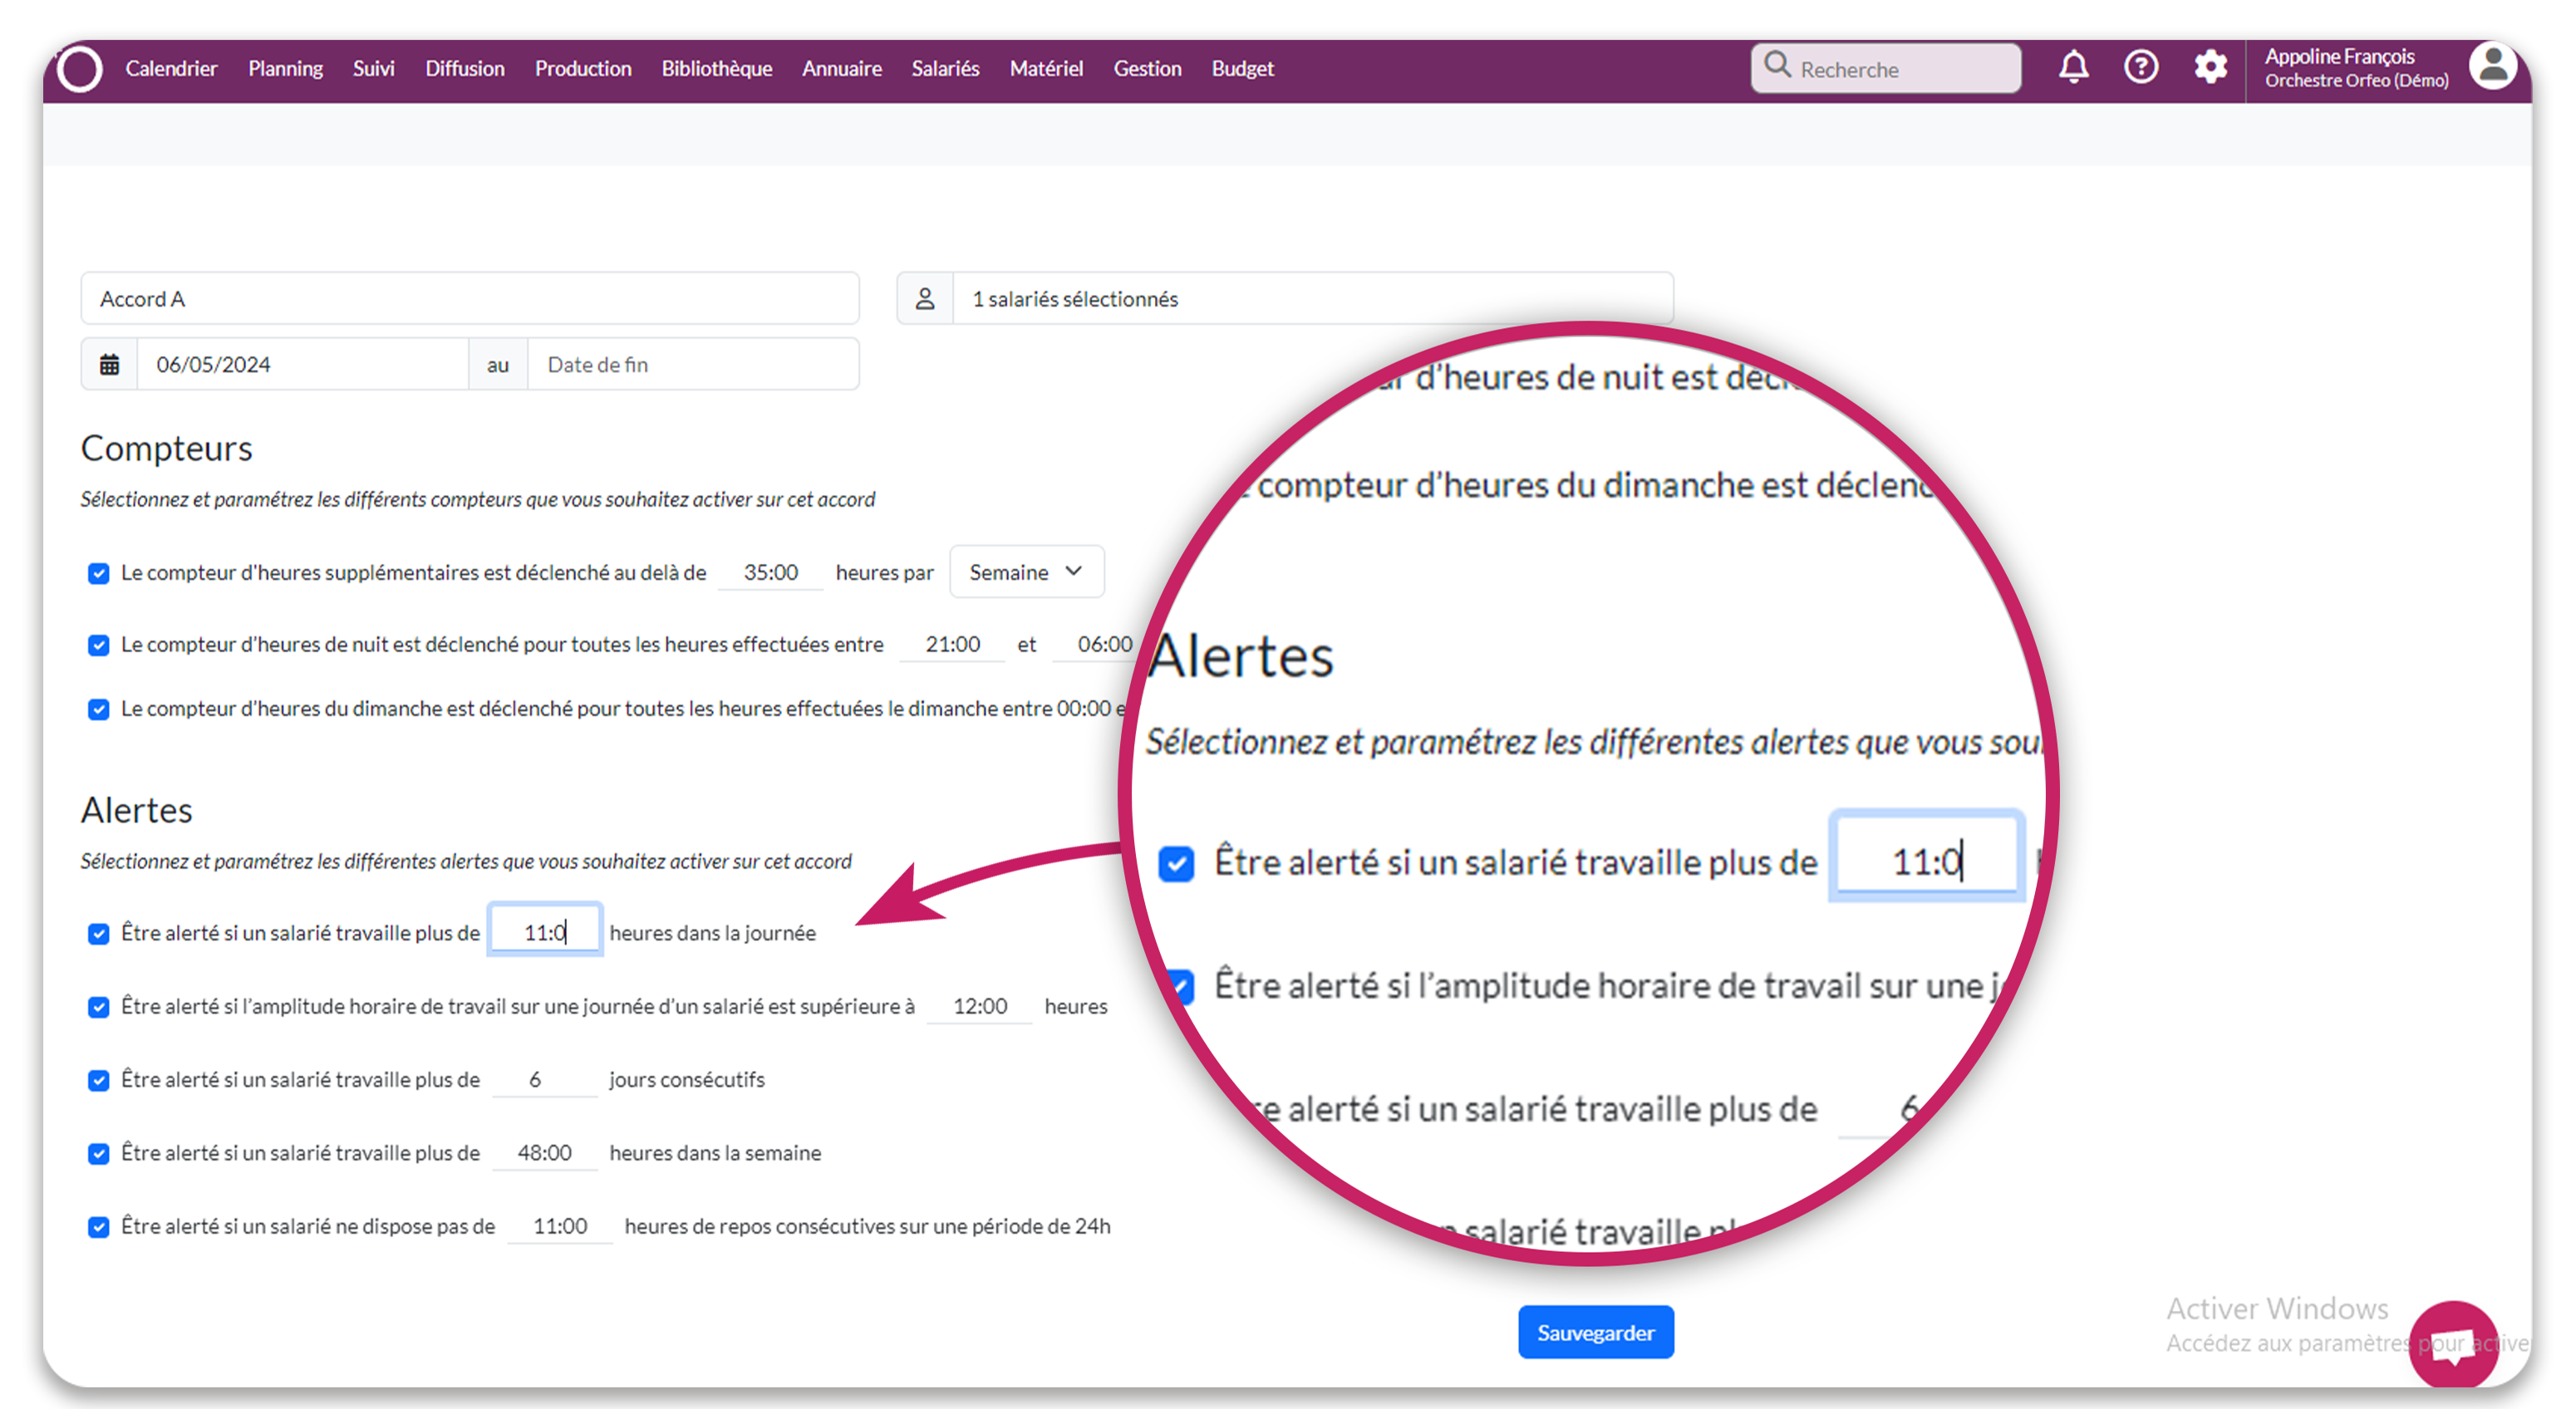Open the notifications bell
Image resolution: width=2576 pixels, height=1409 pixels.
coord(2073,68)
